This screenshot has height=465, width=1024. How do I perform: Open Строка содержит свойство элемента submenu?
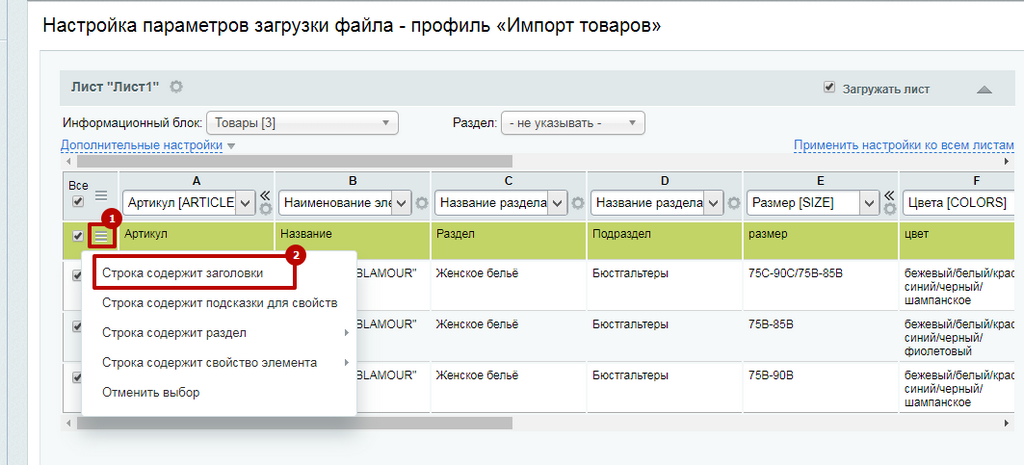pyautogui.click(x=219, y=362)
